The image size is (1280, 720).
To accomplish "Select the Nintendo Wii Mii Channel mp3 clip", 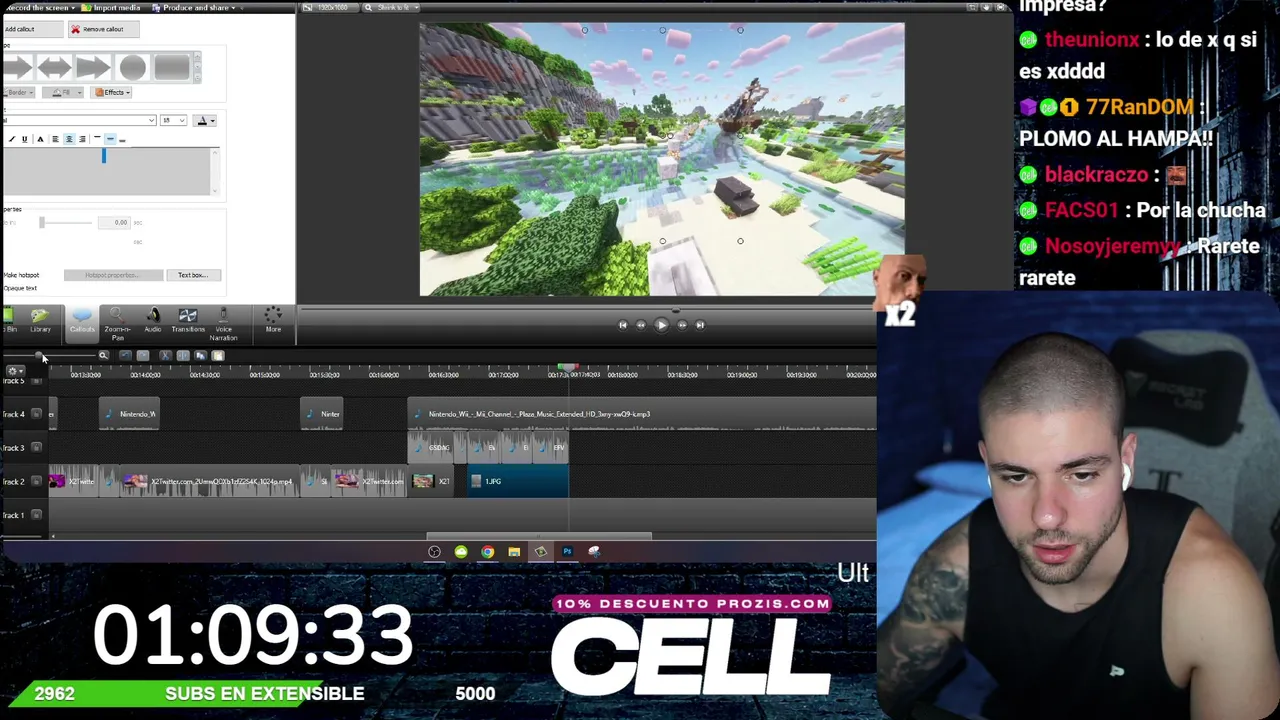I will [x=642, y=414].
